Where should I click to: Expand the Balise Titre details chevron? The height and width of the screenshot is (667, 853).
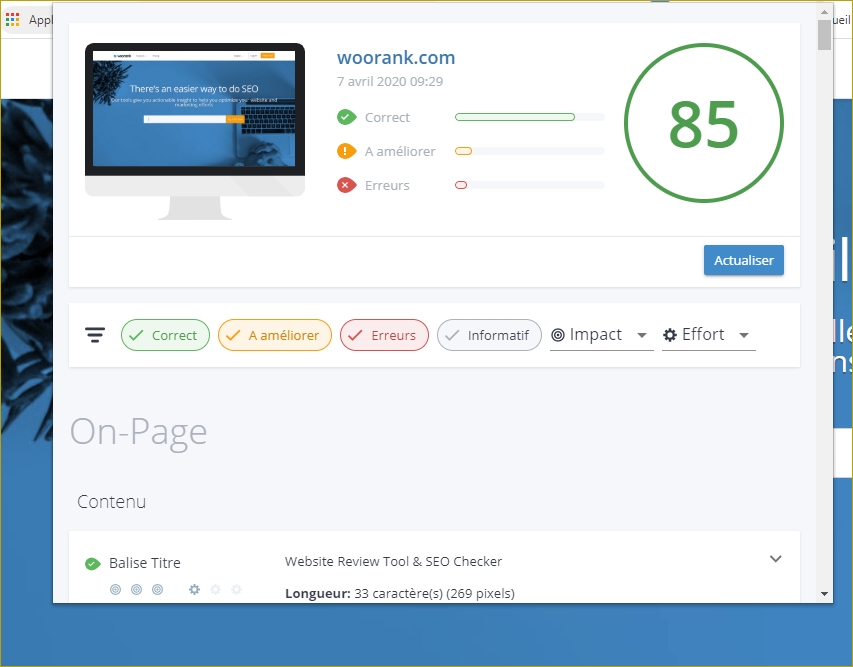coord(775,559)
